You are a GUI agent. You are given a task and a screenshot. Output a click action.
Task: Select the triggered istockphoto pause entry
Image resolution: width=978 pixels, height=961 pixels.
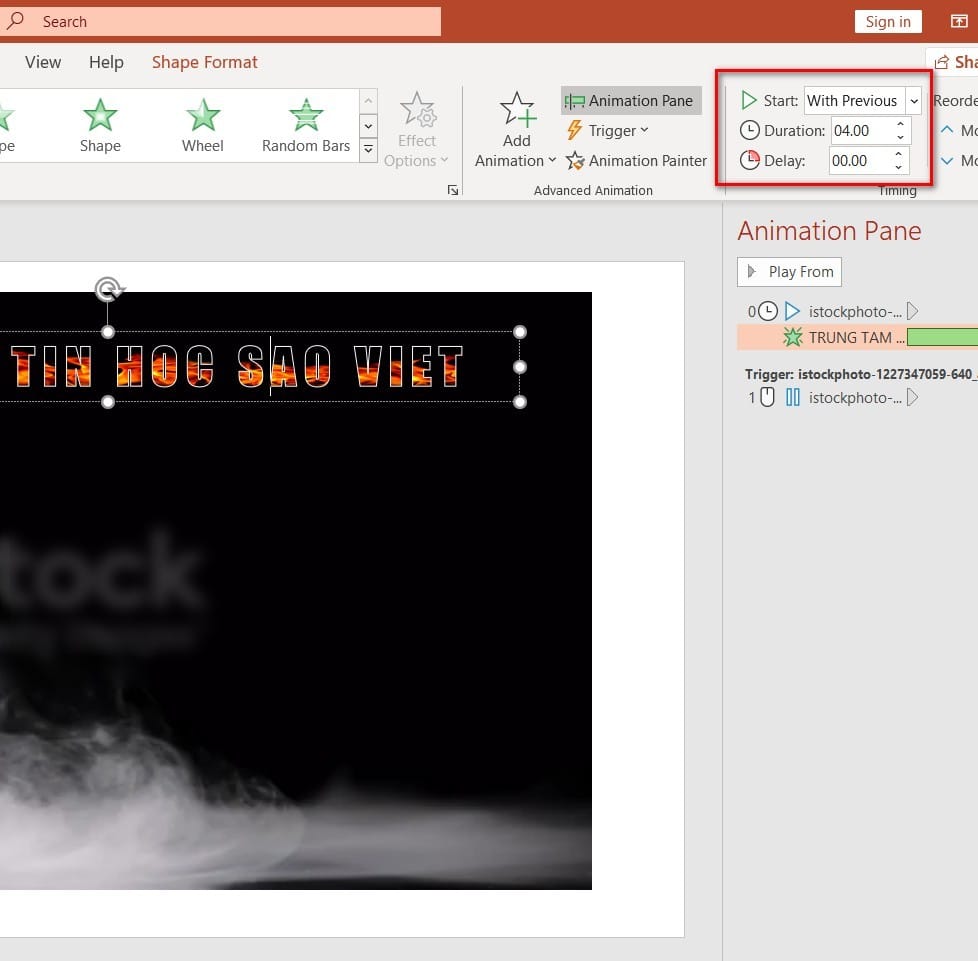tap(858, 397)
